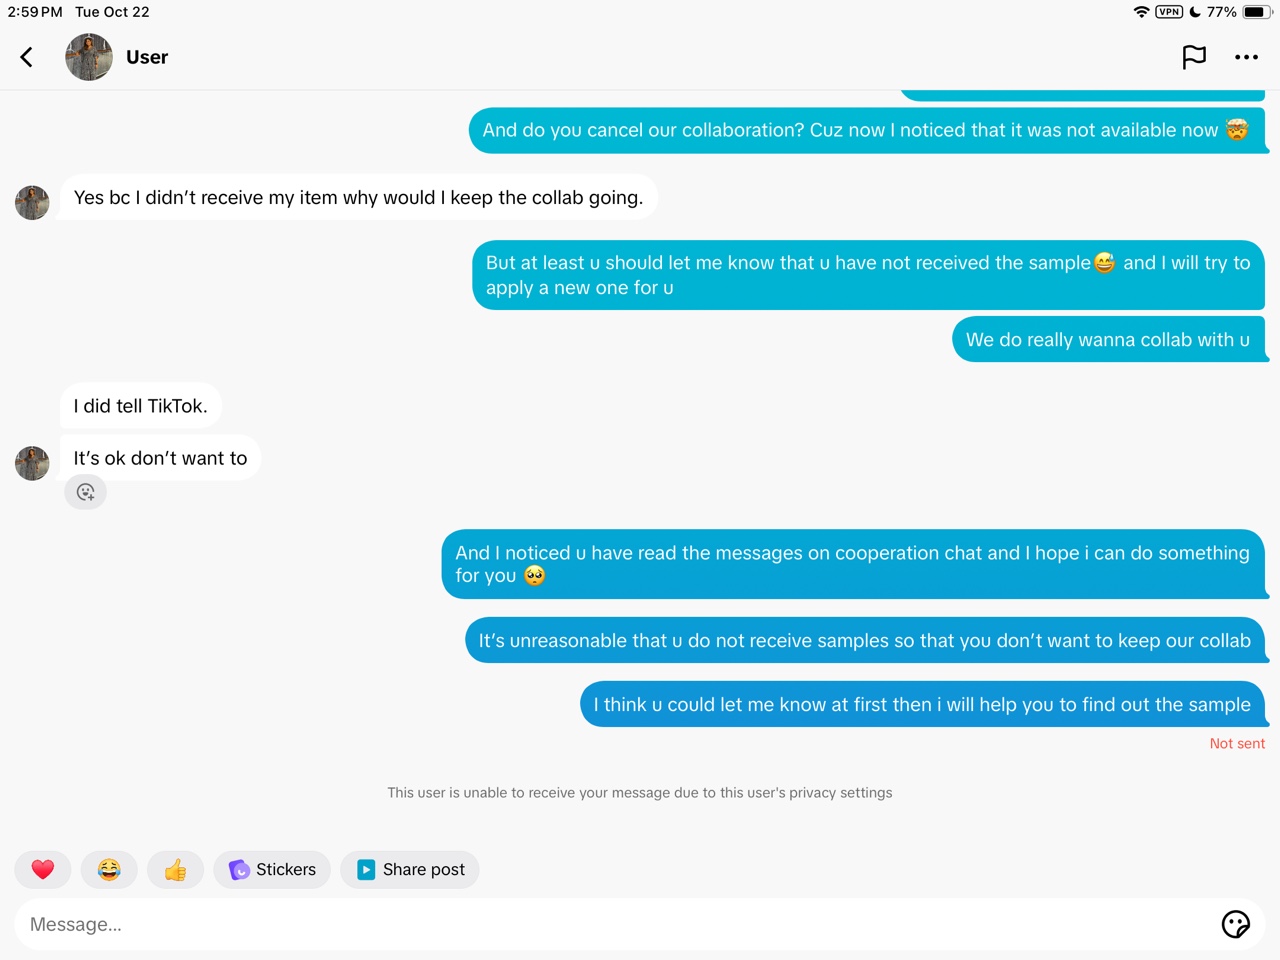The width and height of the screenshot is (1280, 960).
Task: Select the "I did tell TikTok." message
Action: coord(141,406)
